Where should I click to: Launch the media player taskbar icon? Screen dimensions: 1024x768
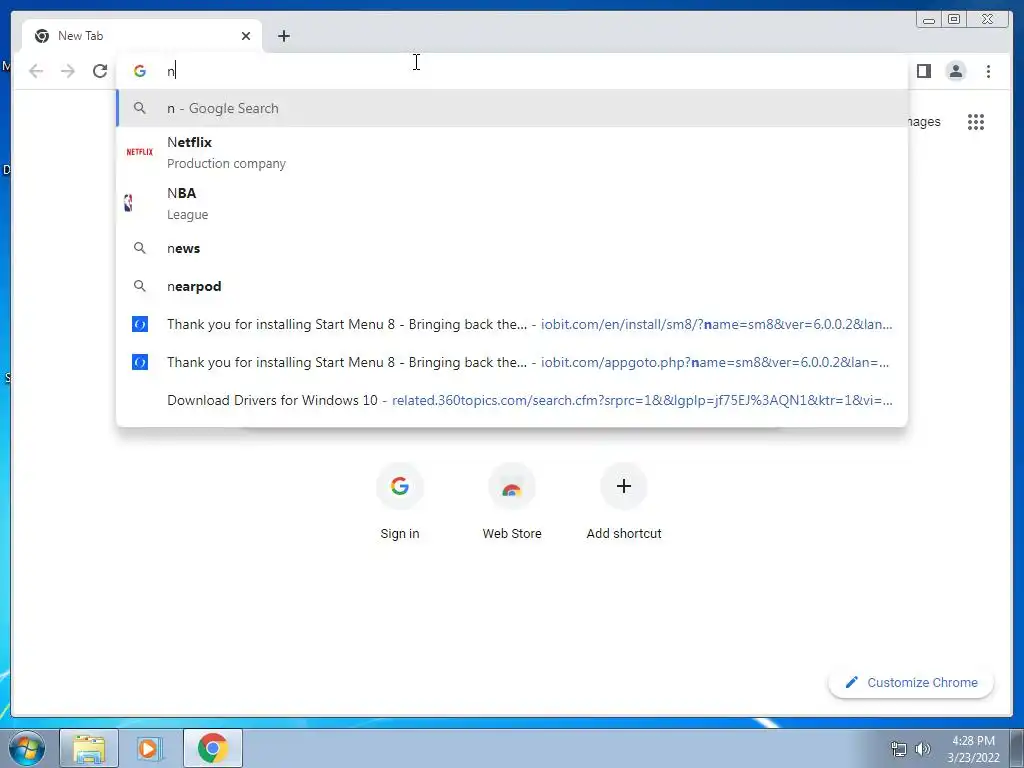[149, 748]
